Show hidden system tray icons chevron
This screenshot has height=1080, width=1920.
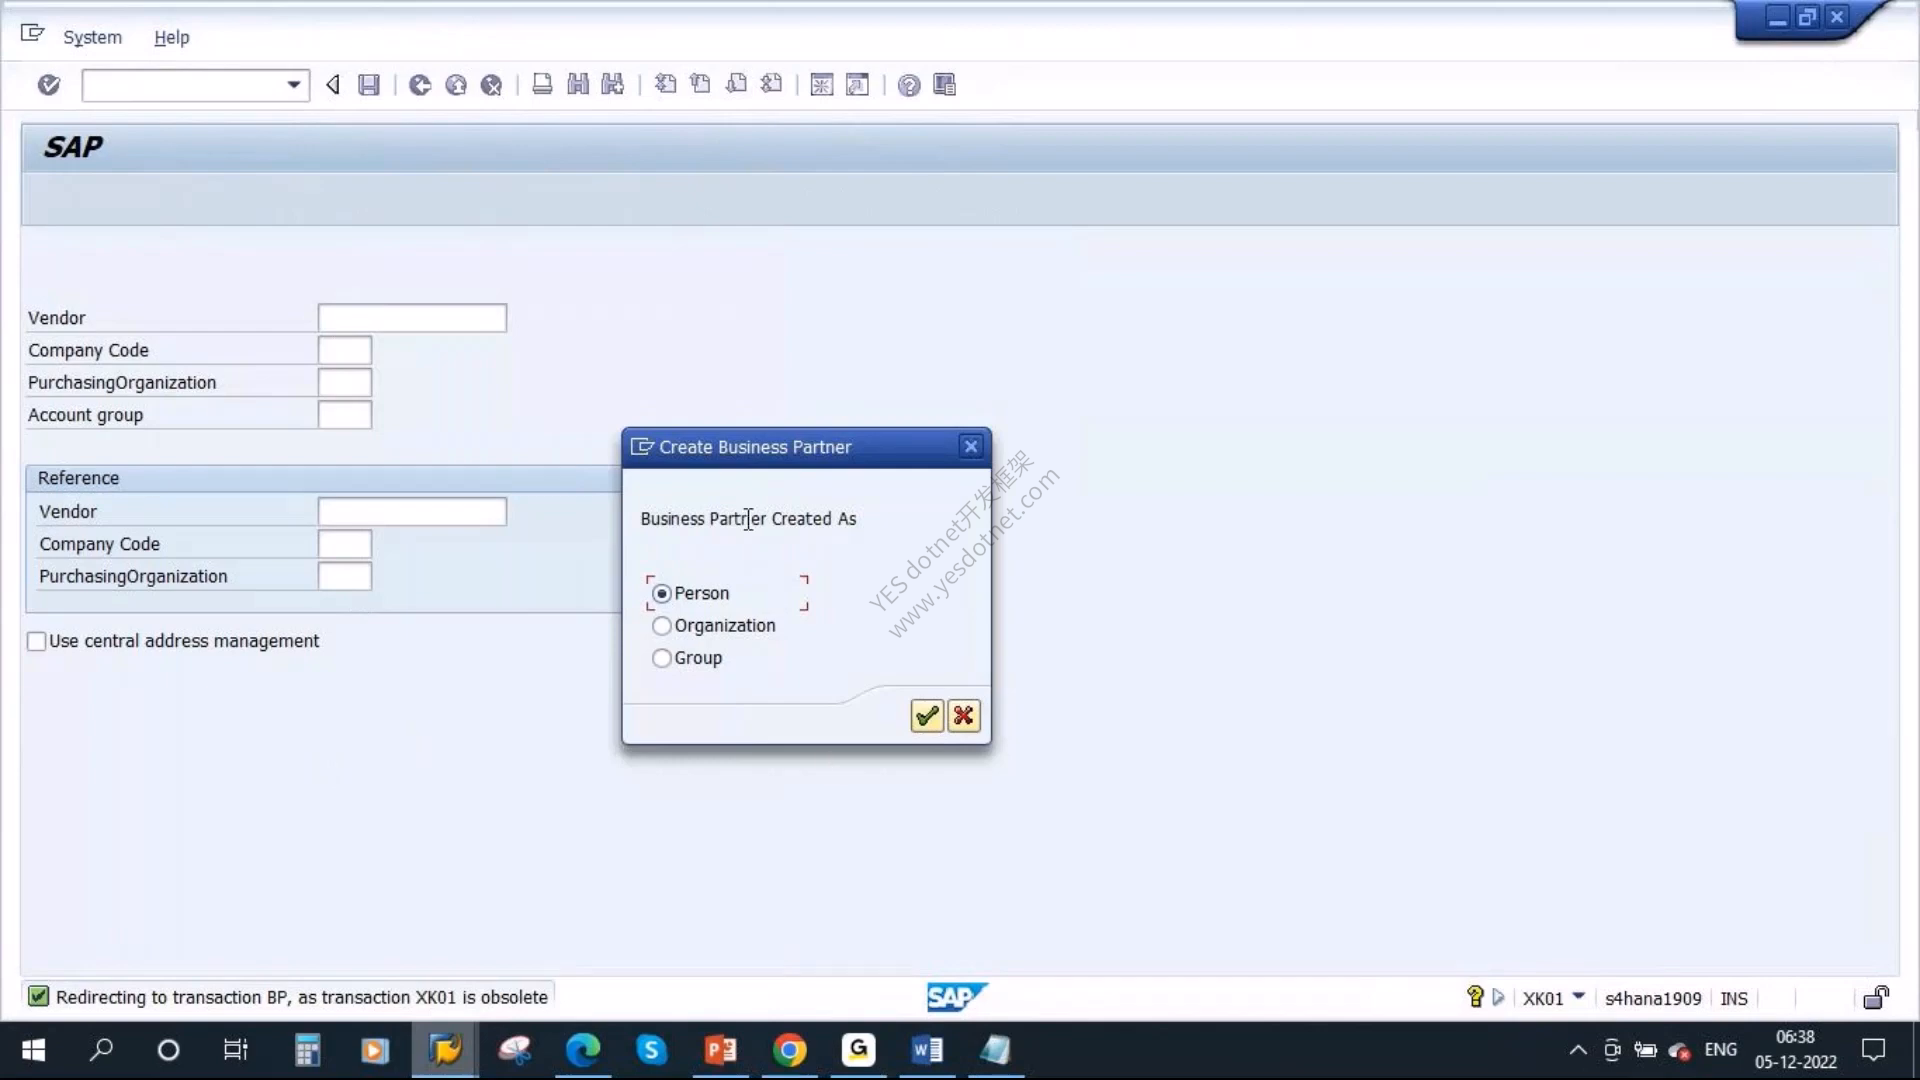point(1578,1050)
